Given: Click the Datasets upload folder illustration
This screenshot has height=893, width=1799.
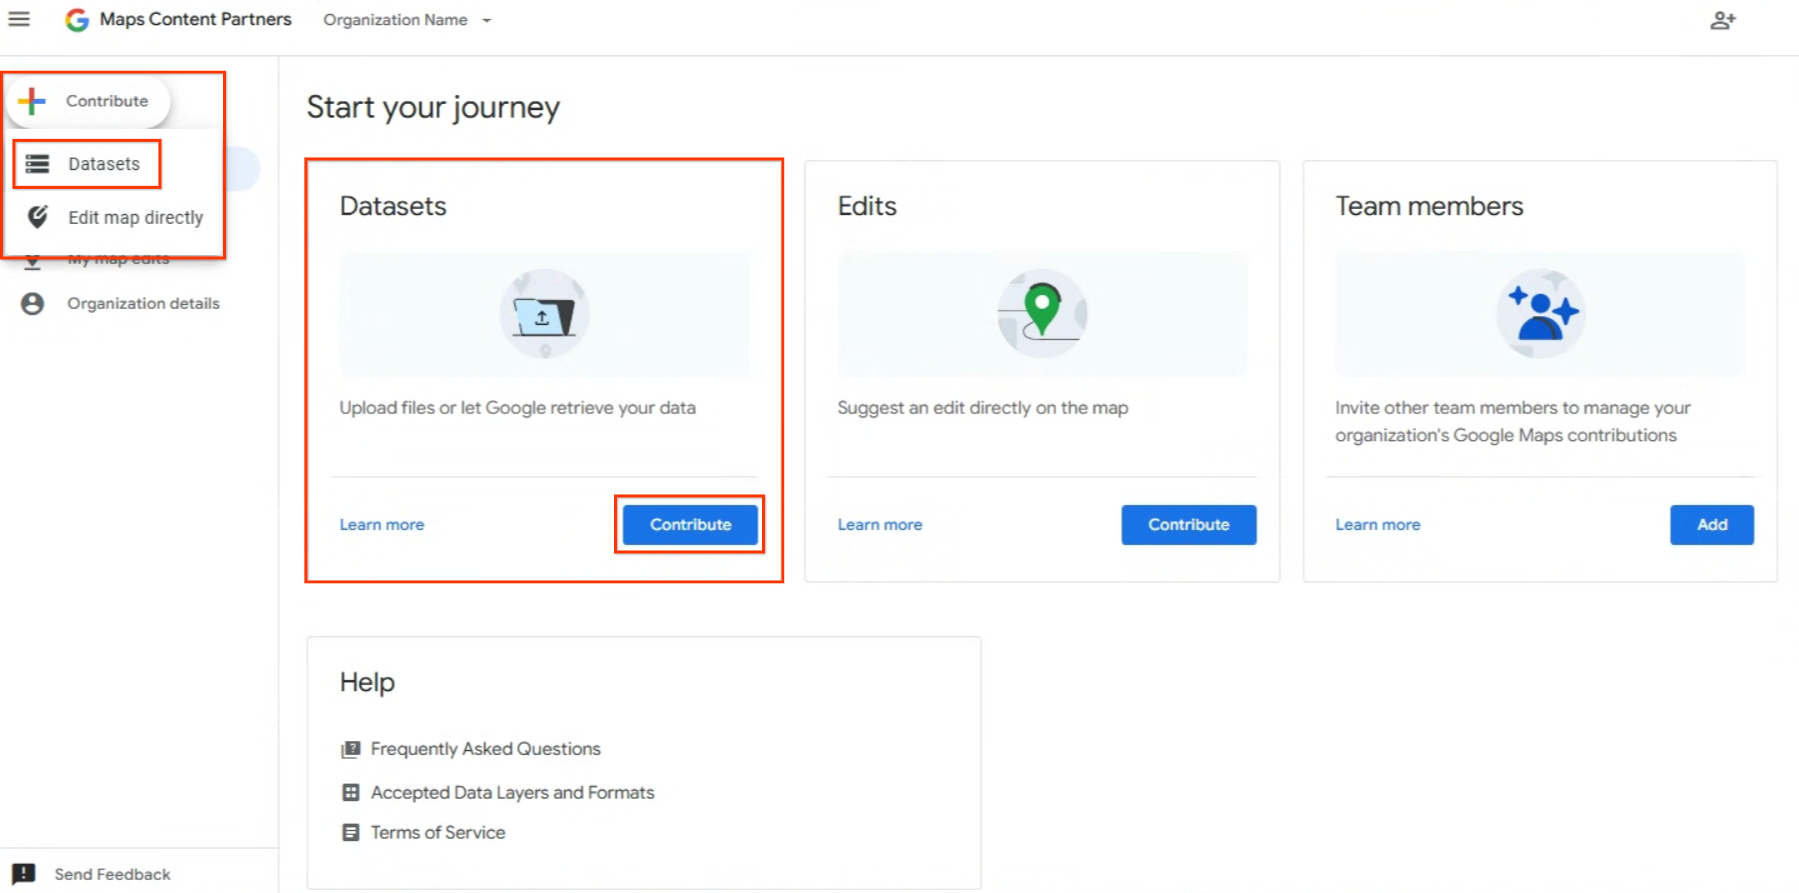Looking at the screenshot, I should (x=544, y=314).
